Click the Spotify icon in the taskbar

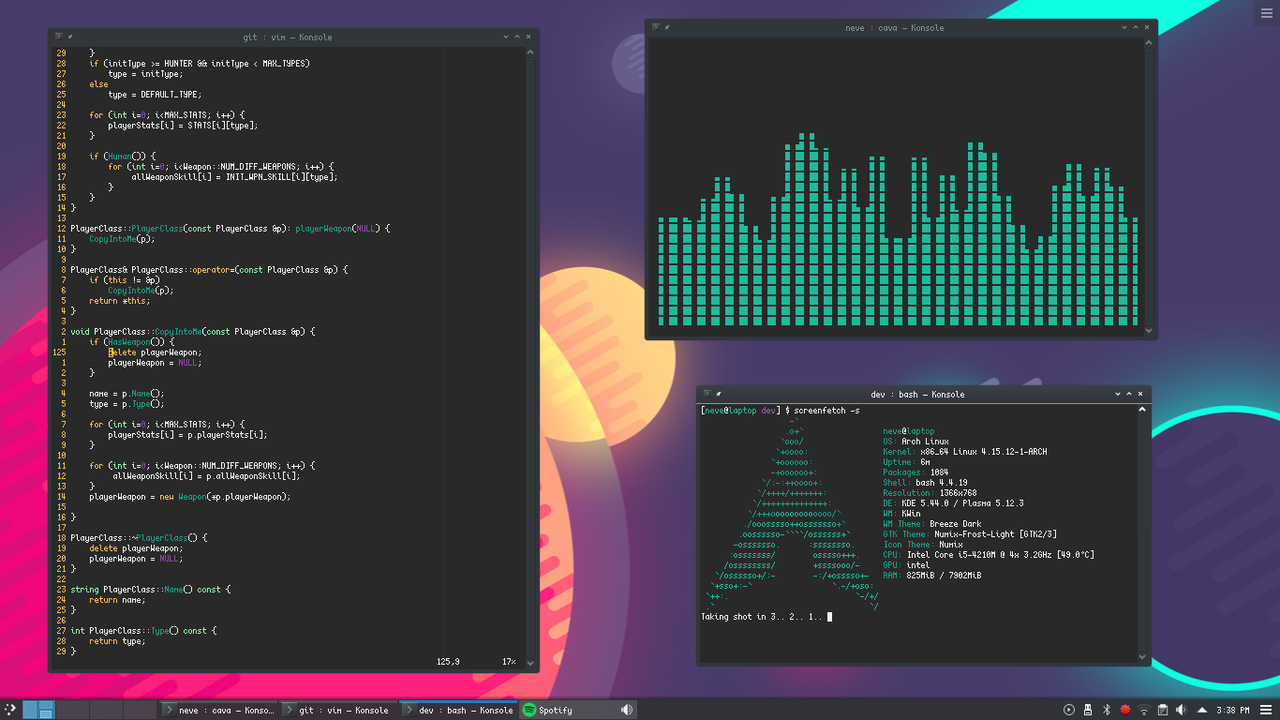[x=530, y=710]
